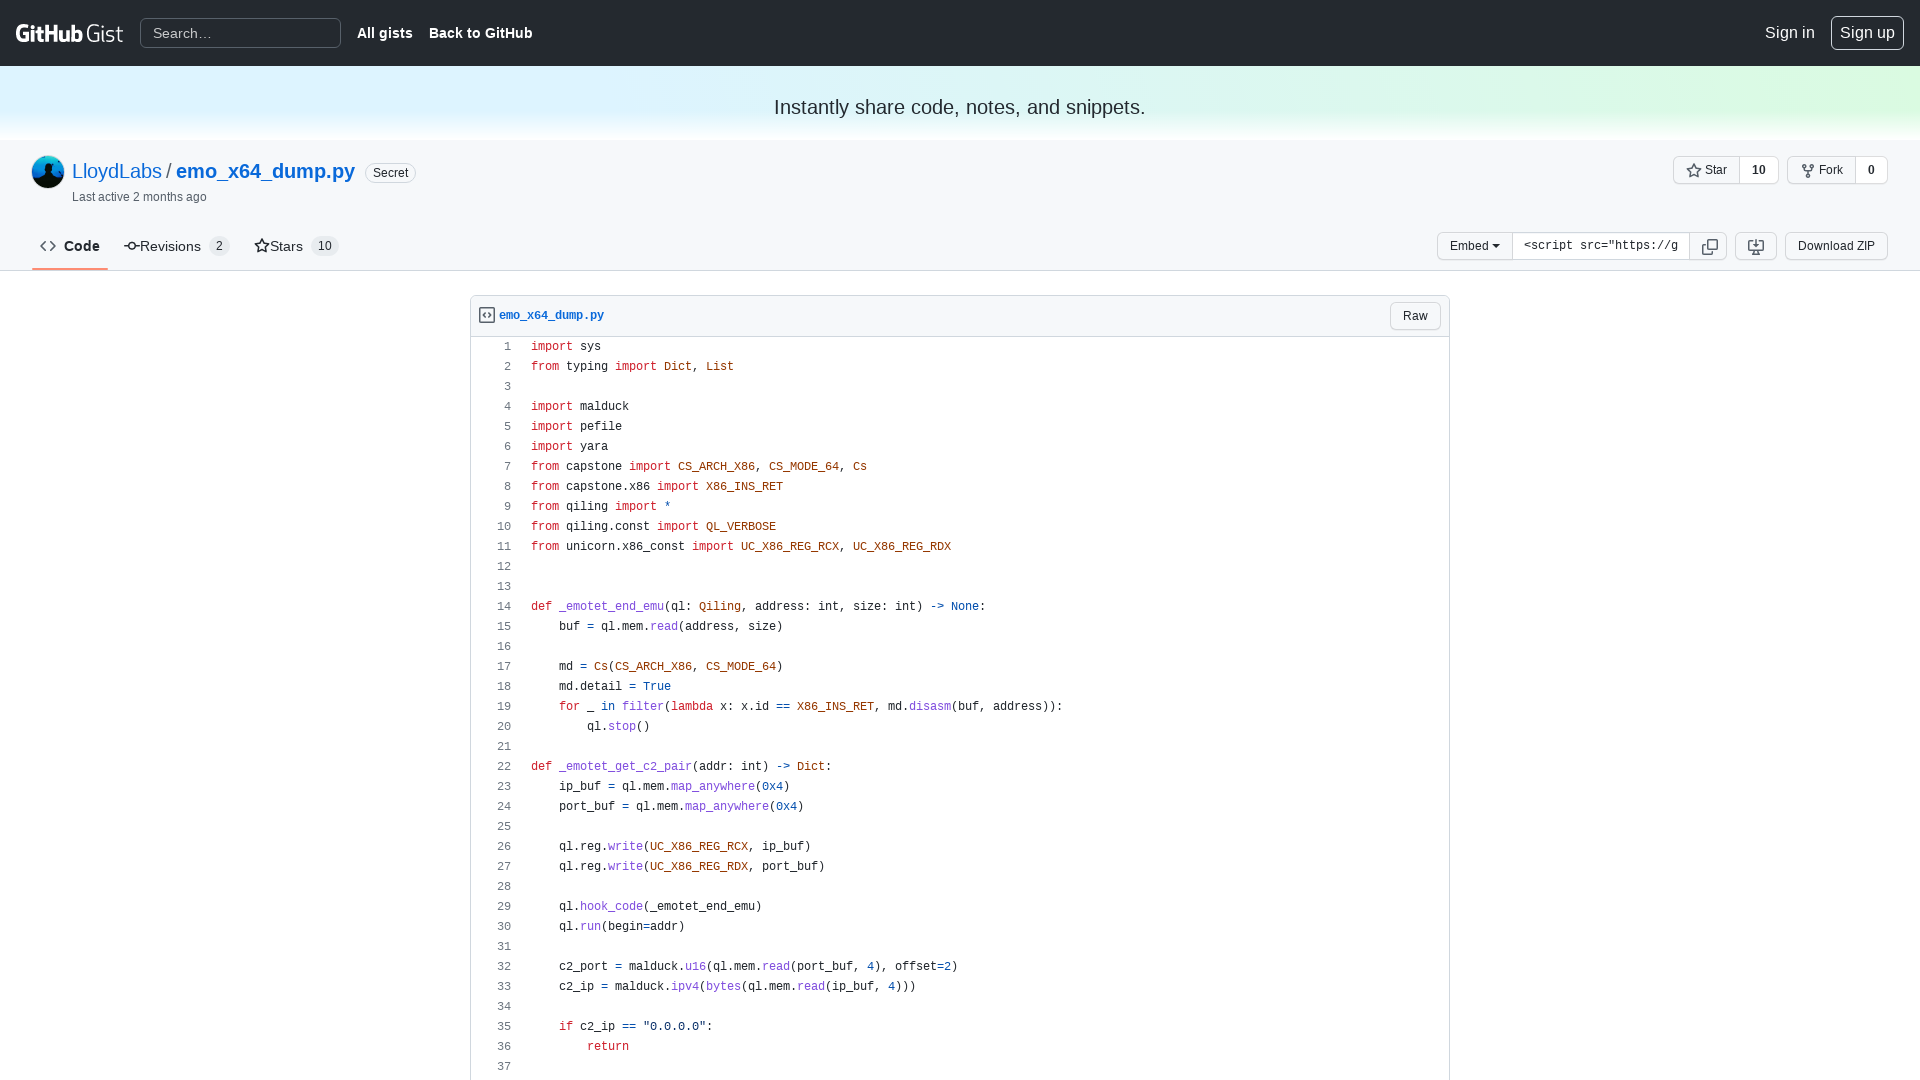The image size is (1920, 1080).
Task: Click 'Last active 2 months ago' text
Action: coord(139,197)
